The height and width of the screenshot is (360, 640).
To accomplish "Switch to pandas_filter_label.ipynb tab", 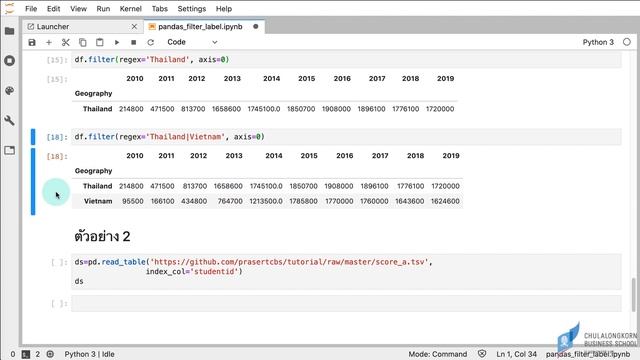I will click(x=204, y=27).
